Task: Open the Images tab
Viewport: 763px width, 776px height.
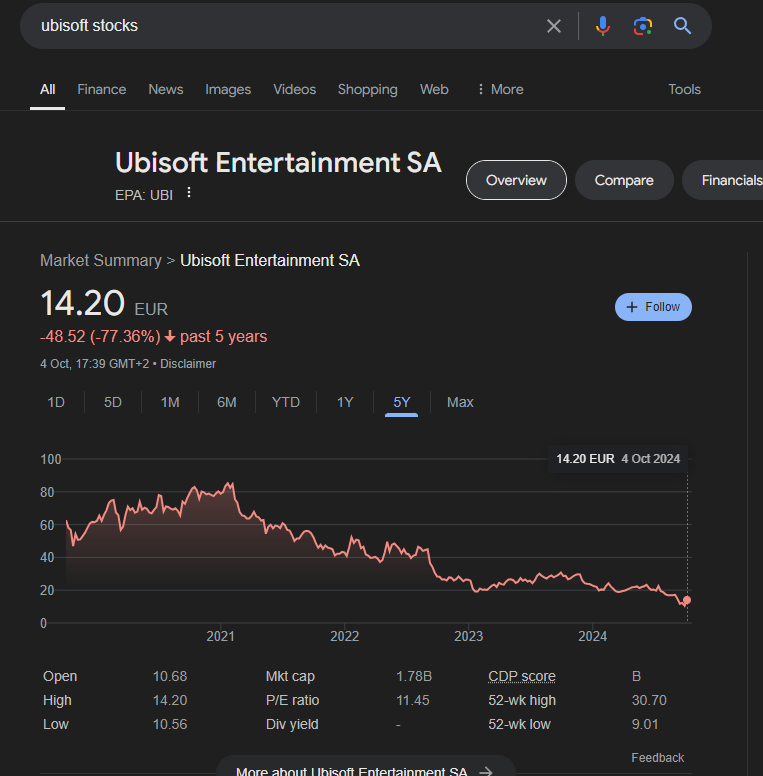Action: (x=228, y=89)
